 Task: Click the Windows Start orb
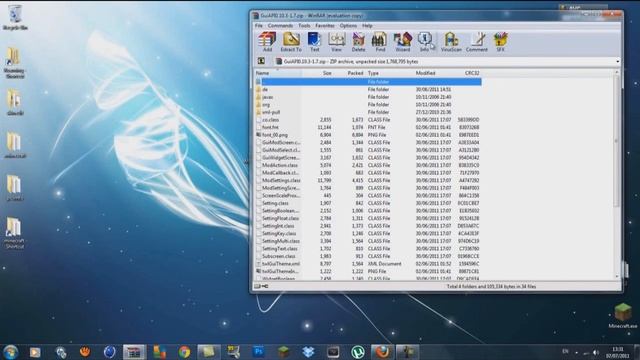10,352
